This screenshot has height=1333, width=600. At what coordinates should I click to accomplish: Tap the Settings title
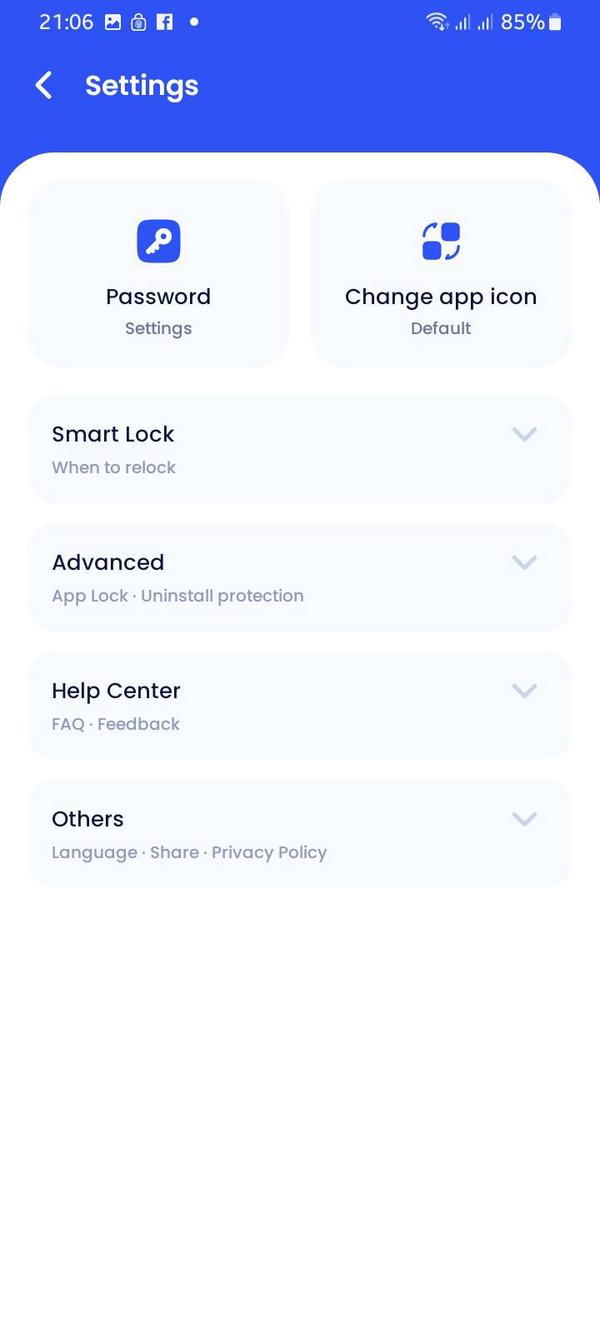point(141,86)
